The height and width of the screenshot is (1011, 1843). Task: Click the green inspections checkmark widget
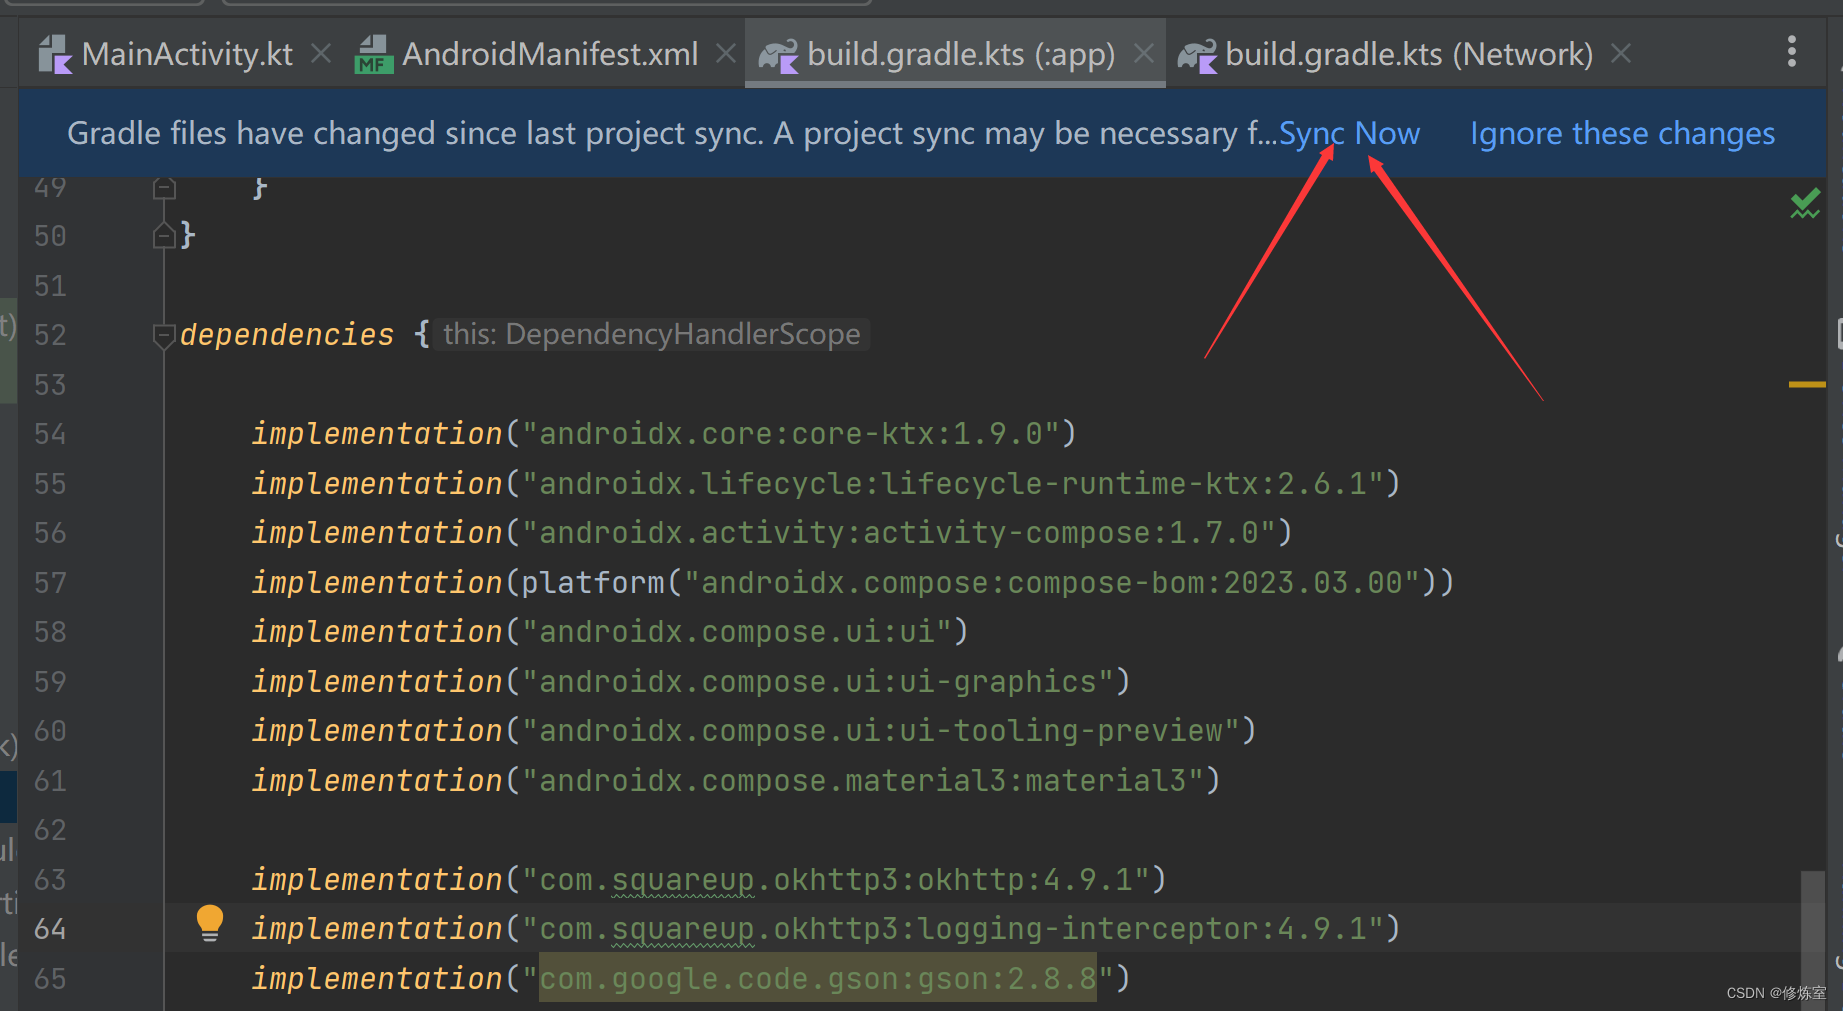(x=1805, y=203)
